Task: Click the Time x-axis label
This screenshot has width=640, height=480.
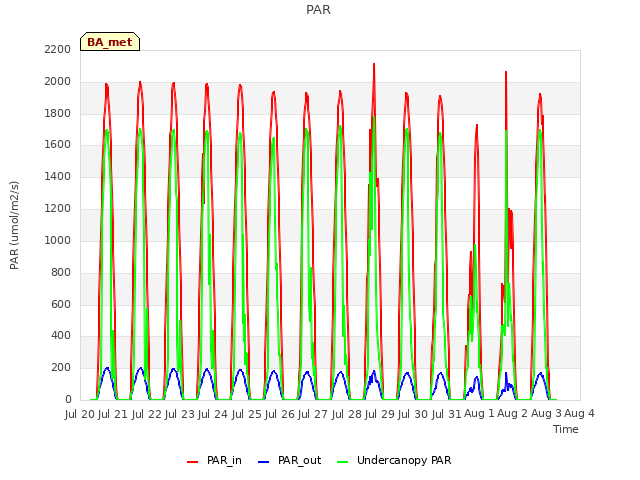Action: tap(566, 429)
